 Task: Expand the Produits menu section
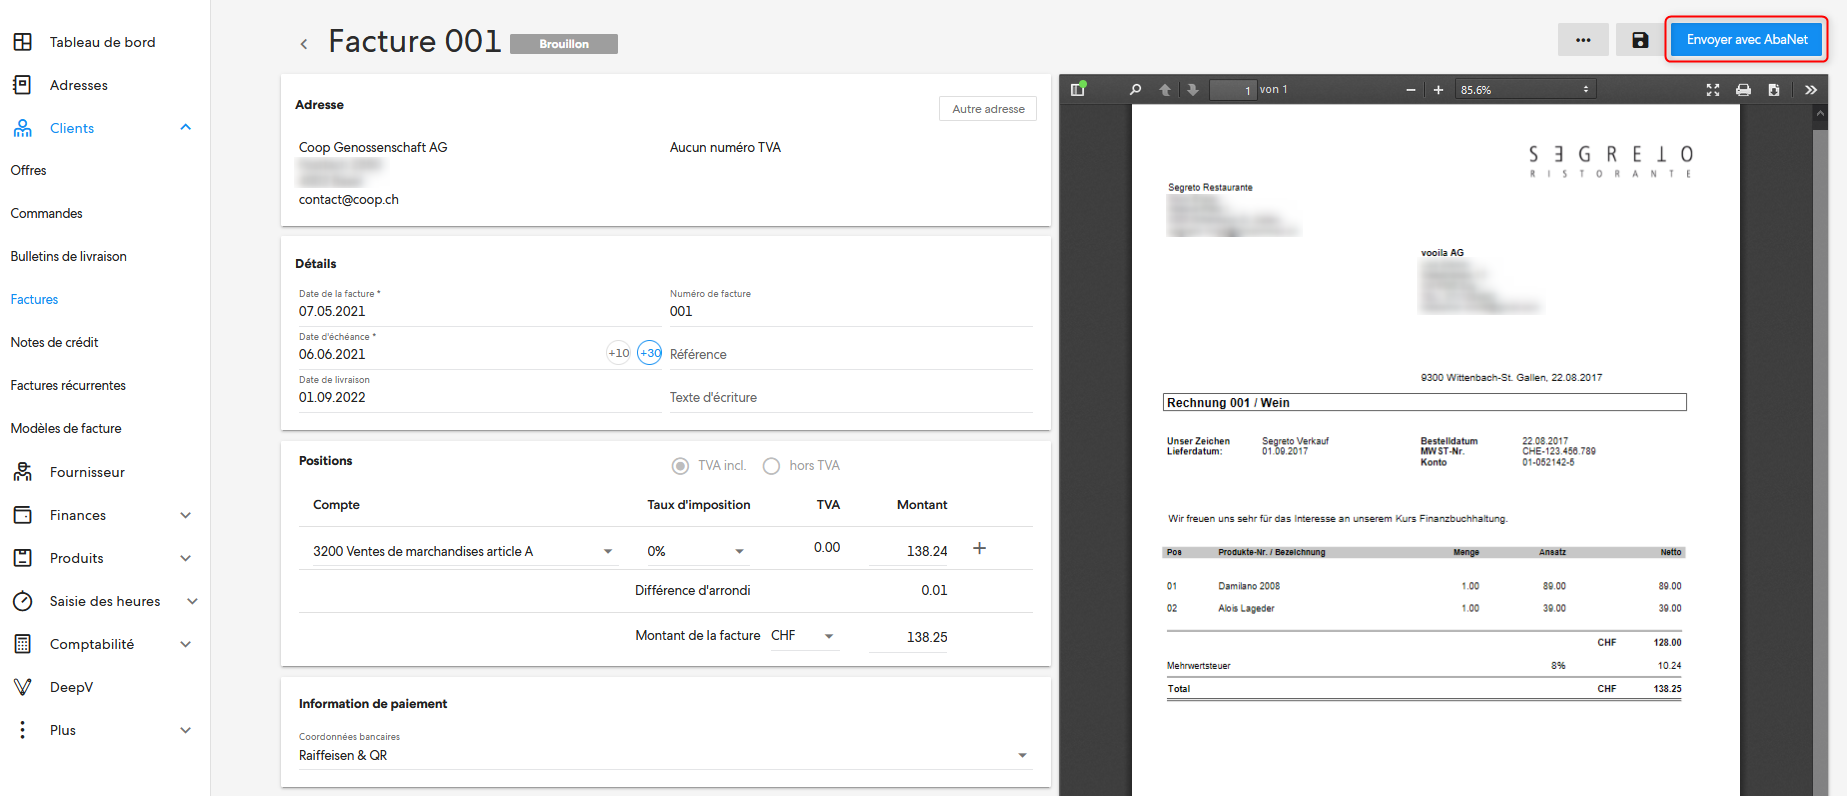coord(185,558)
